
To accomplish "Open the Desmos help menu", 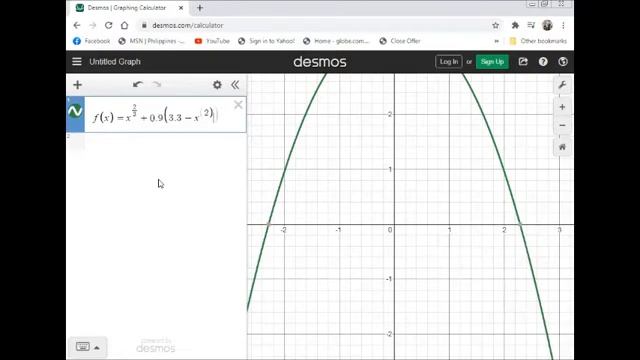I will (543, 62).
